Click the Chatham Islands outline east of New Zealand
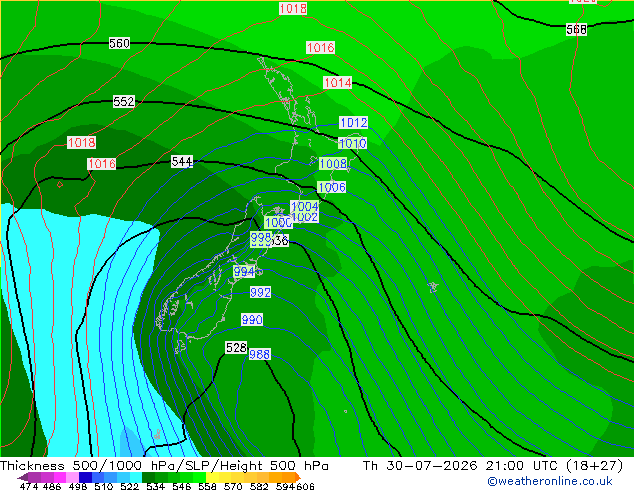Screen dimensions: 634x490 433,287
